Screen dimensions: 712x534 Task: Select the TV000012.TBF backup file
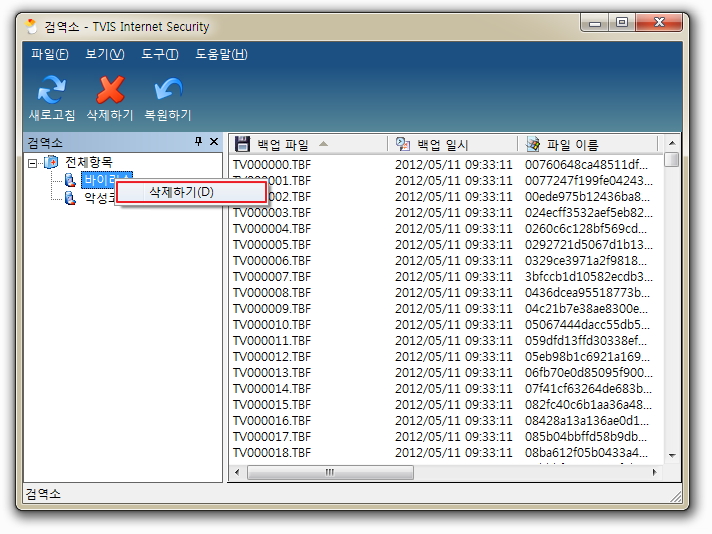click(x=273, y=357)
